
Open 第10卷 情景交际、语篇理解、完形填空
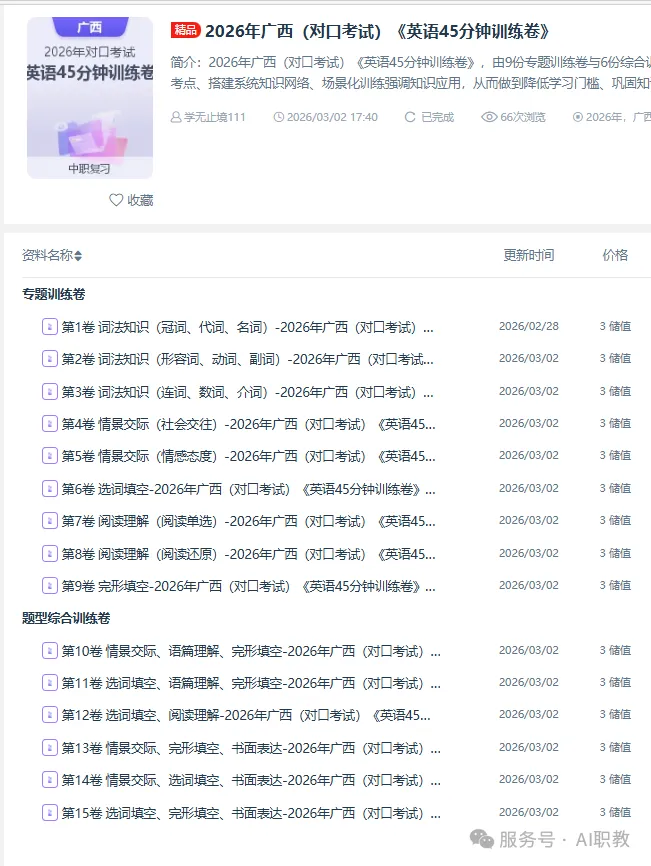click(x=251, y=651)
